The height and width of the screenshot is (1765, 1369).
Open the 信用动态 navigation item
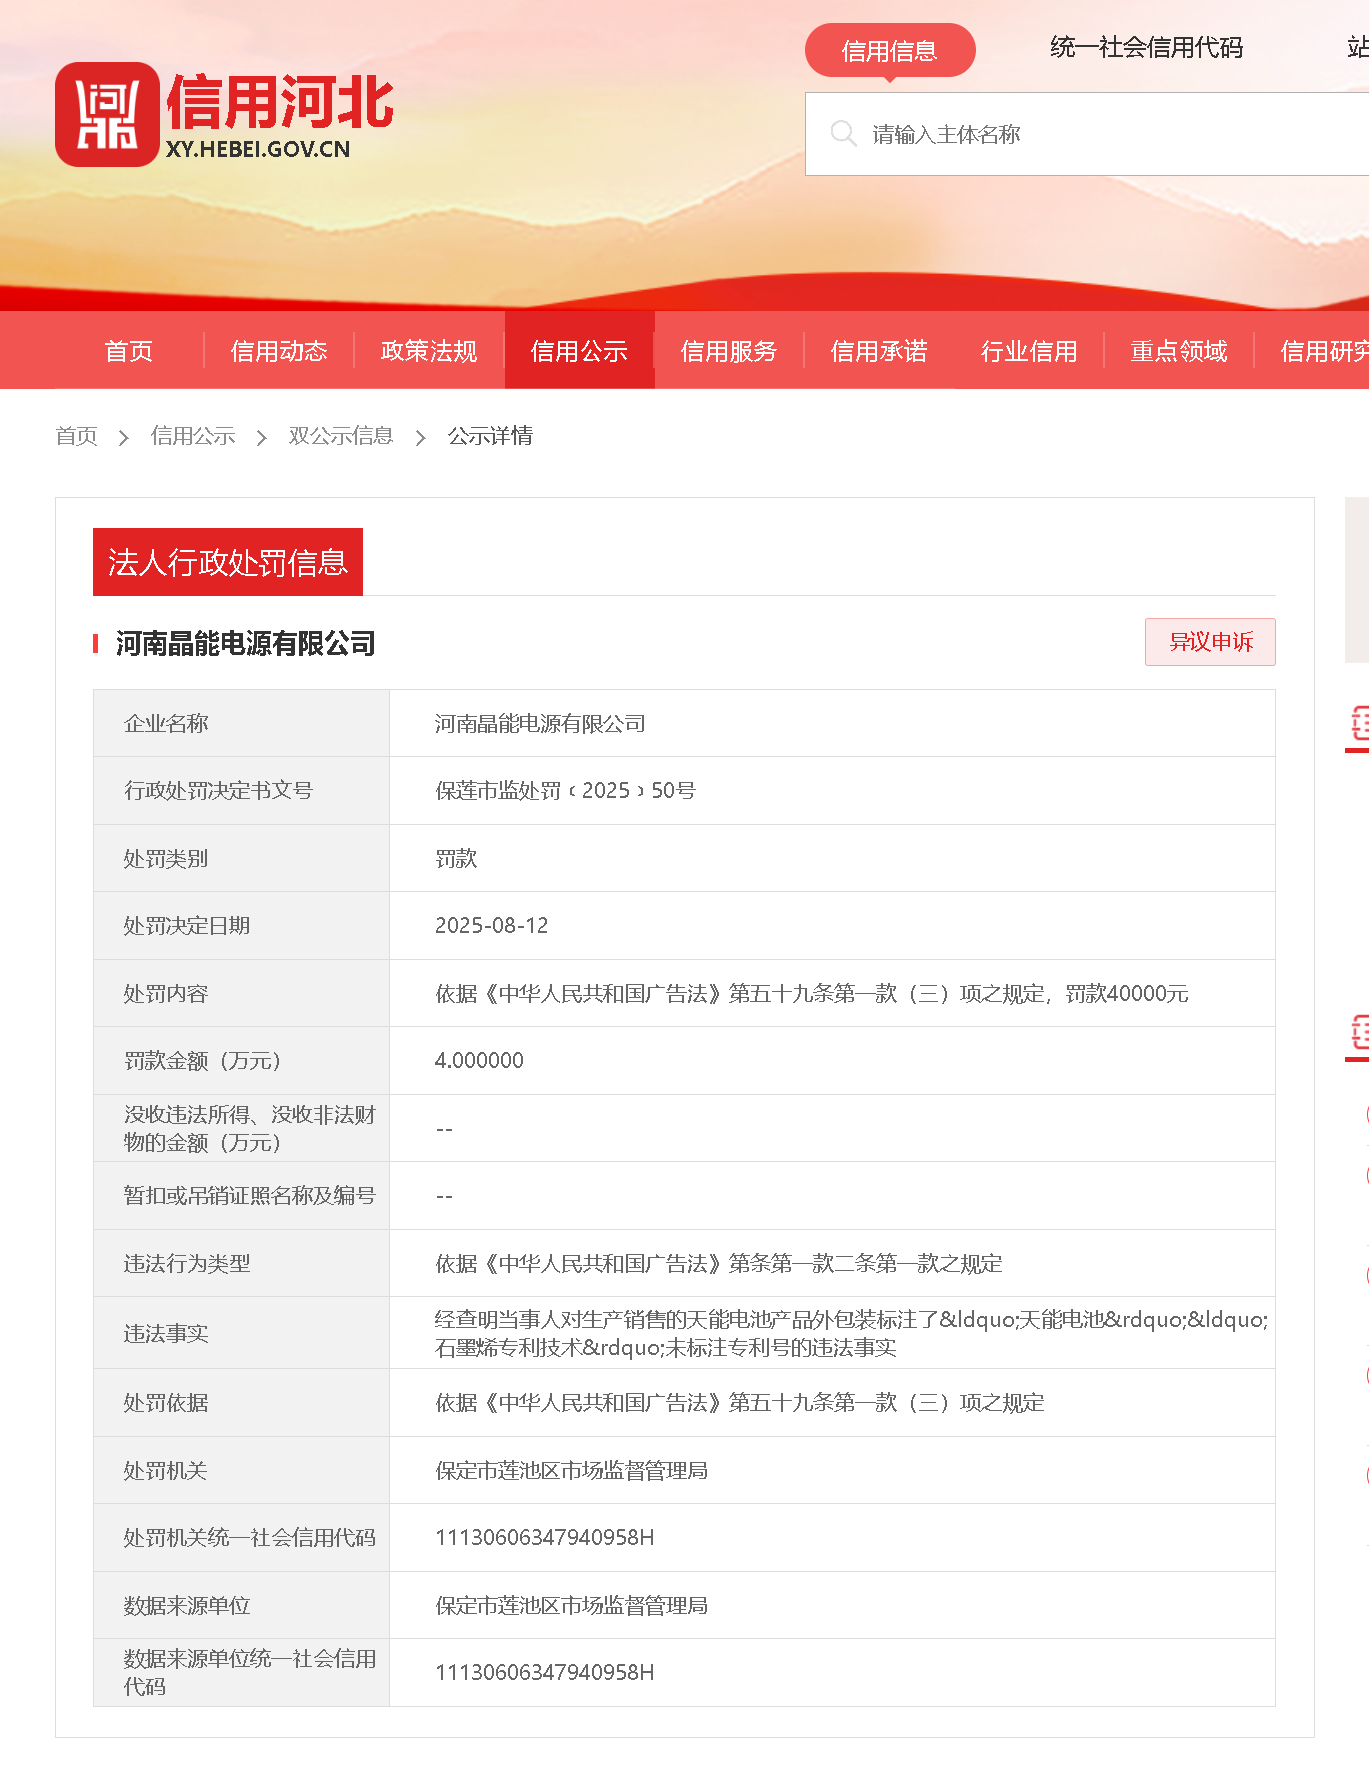coord(279,351)
